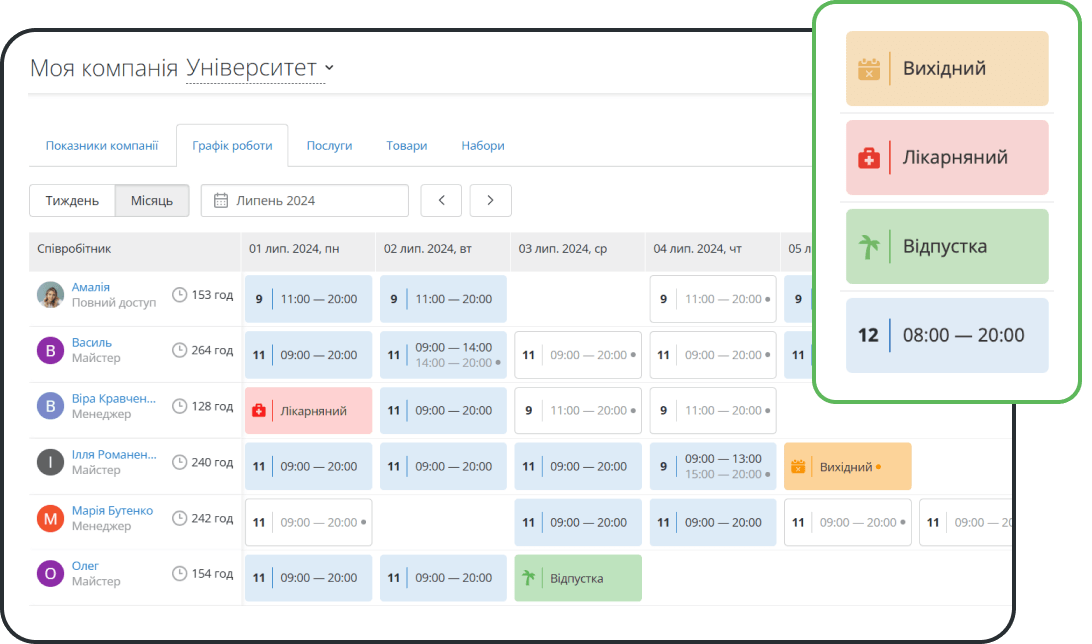Switch schedule view to Тиждень
1092x644 pixels.
(72, 201)
